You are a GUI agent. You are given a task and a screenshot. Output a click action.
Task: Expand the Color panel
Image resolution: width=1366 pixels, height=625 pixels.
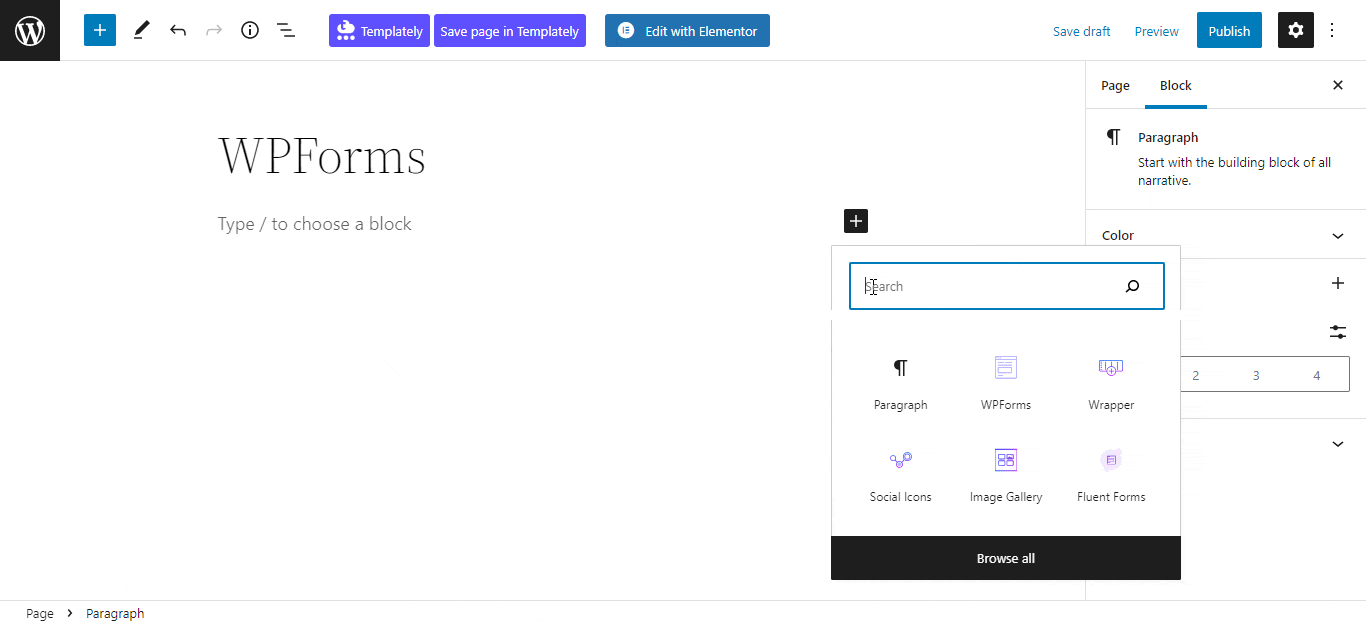(x=1226, y=235)
